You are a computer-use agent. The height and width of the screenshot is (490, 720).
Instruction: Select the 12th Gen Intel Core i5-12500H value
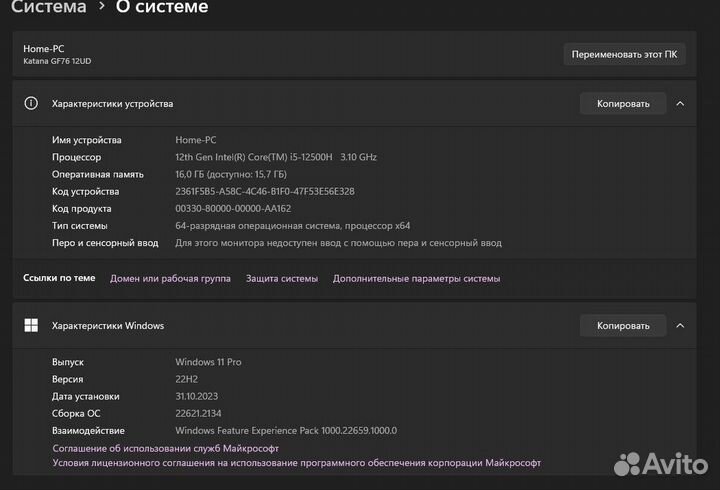pos(276,157)
